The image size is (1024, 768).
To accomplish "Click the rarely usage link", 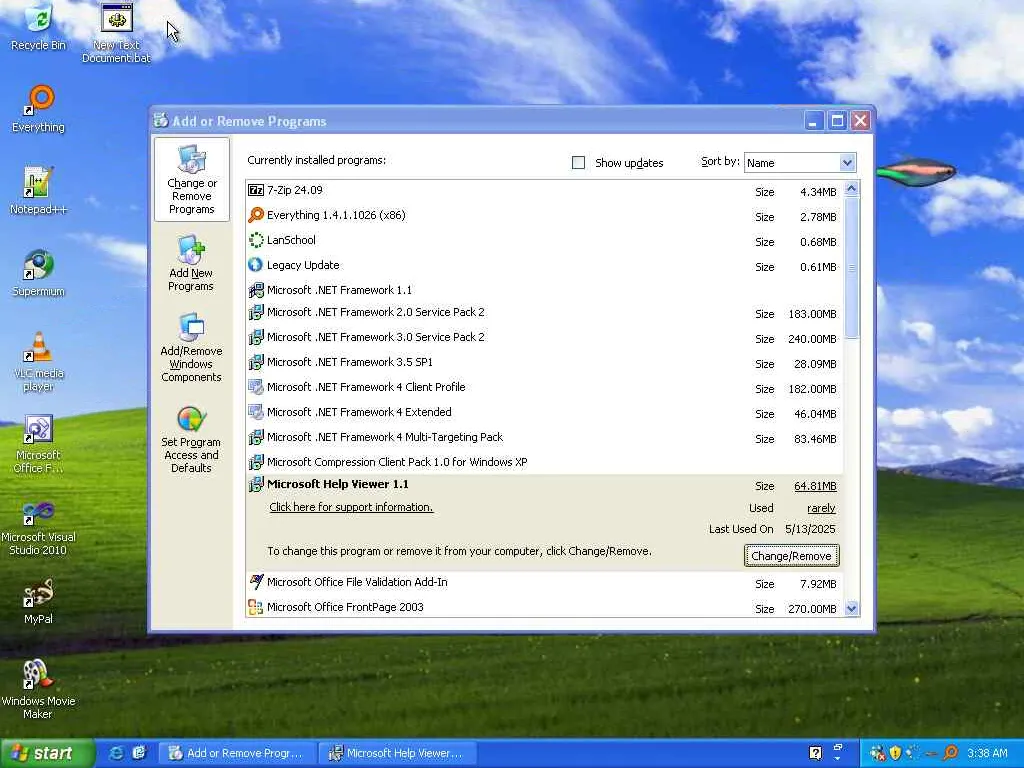I will (x=821, y=508).
